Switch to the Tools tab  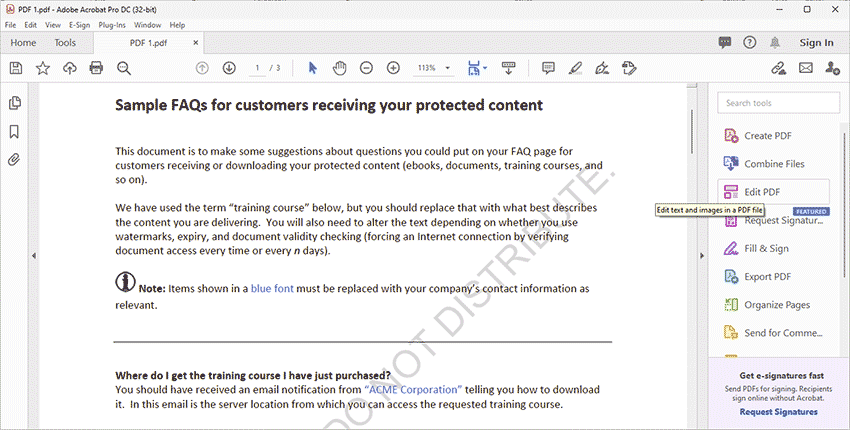click(65, 43)
